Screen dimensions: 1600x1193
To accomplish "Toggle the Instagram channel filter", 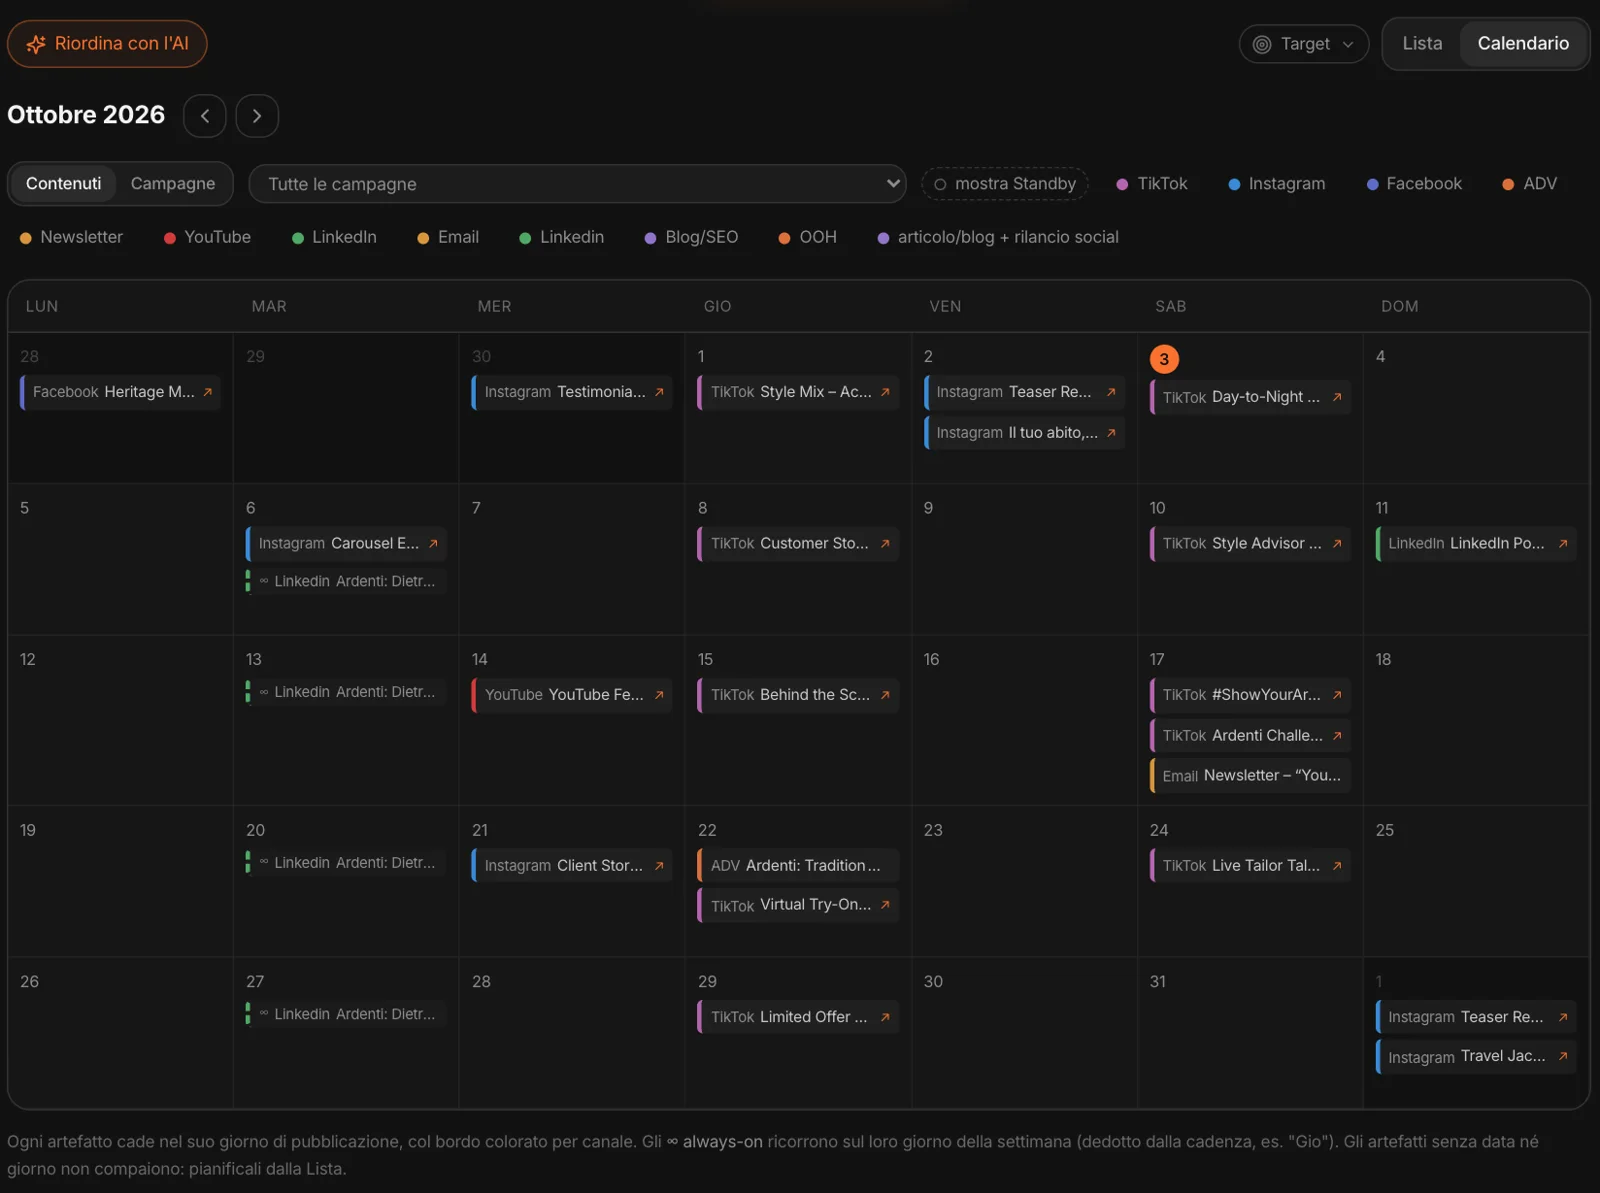I will 1277,184.
